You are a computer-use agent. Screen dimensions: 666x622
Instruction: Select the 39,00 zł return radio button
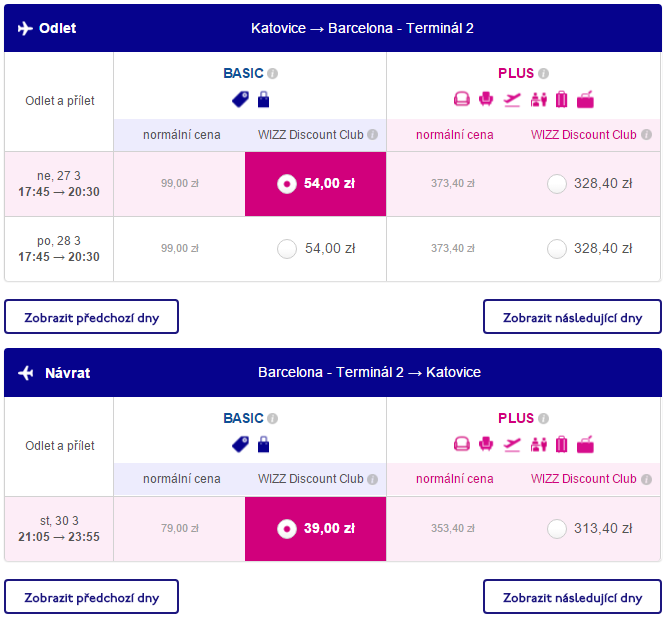287,529
